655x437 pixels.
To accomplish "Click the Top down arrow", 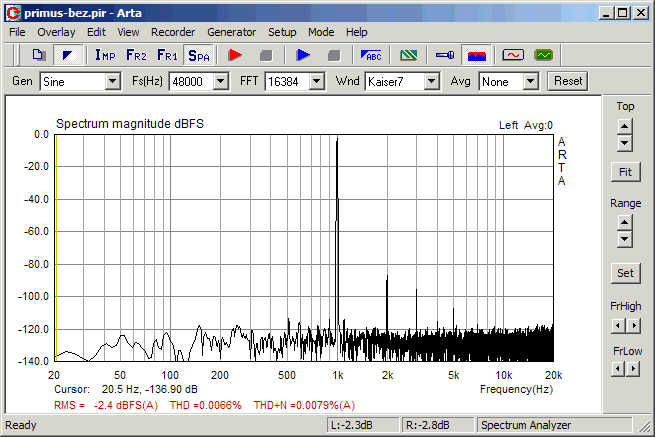I will click(625, 143).
